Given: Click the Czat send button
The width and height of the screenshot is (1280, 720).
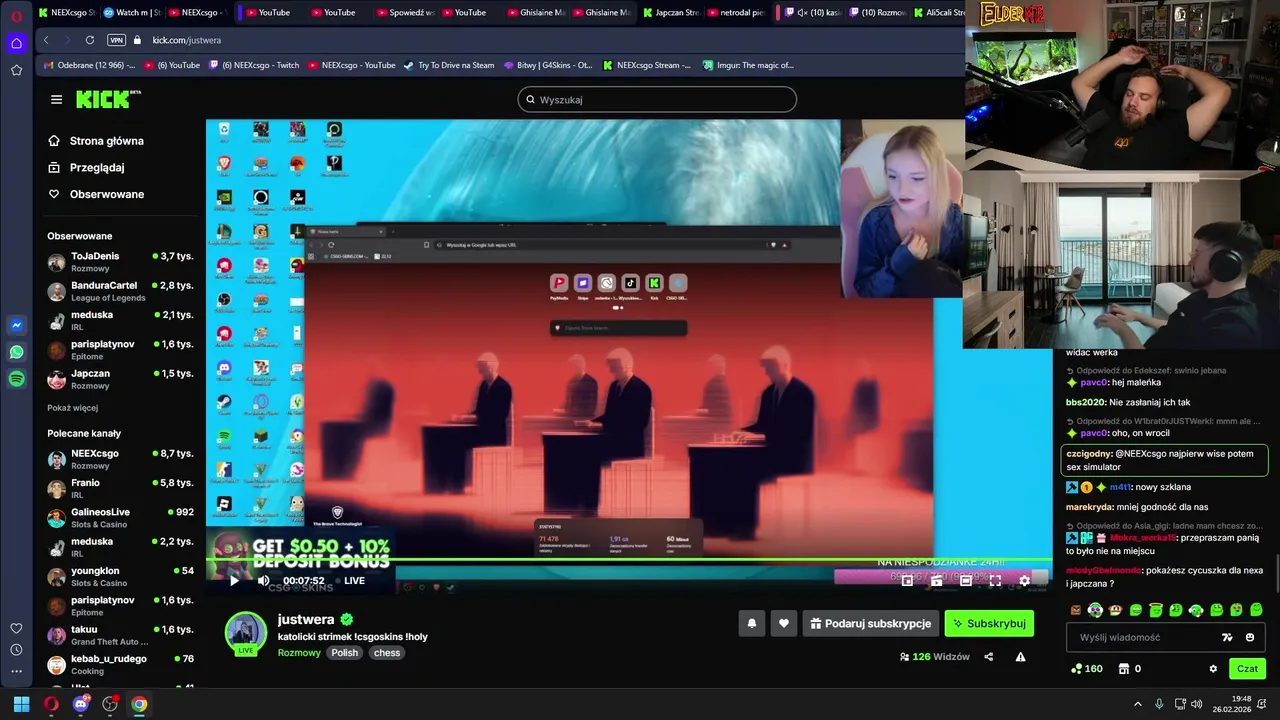Looking at the screenshot, I should (1247, 669).
